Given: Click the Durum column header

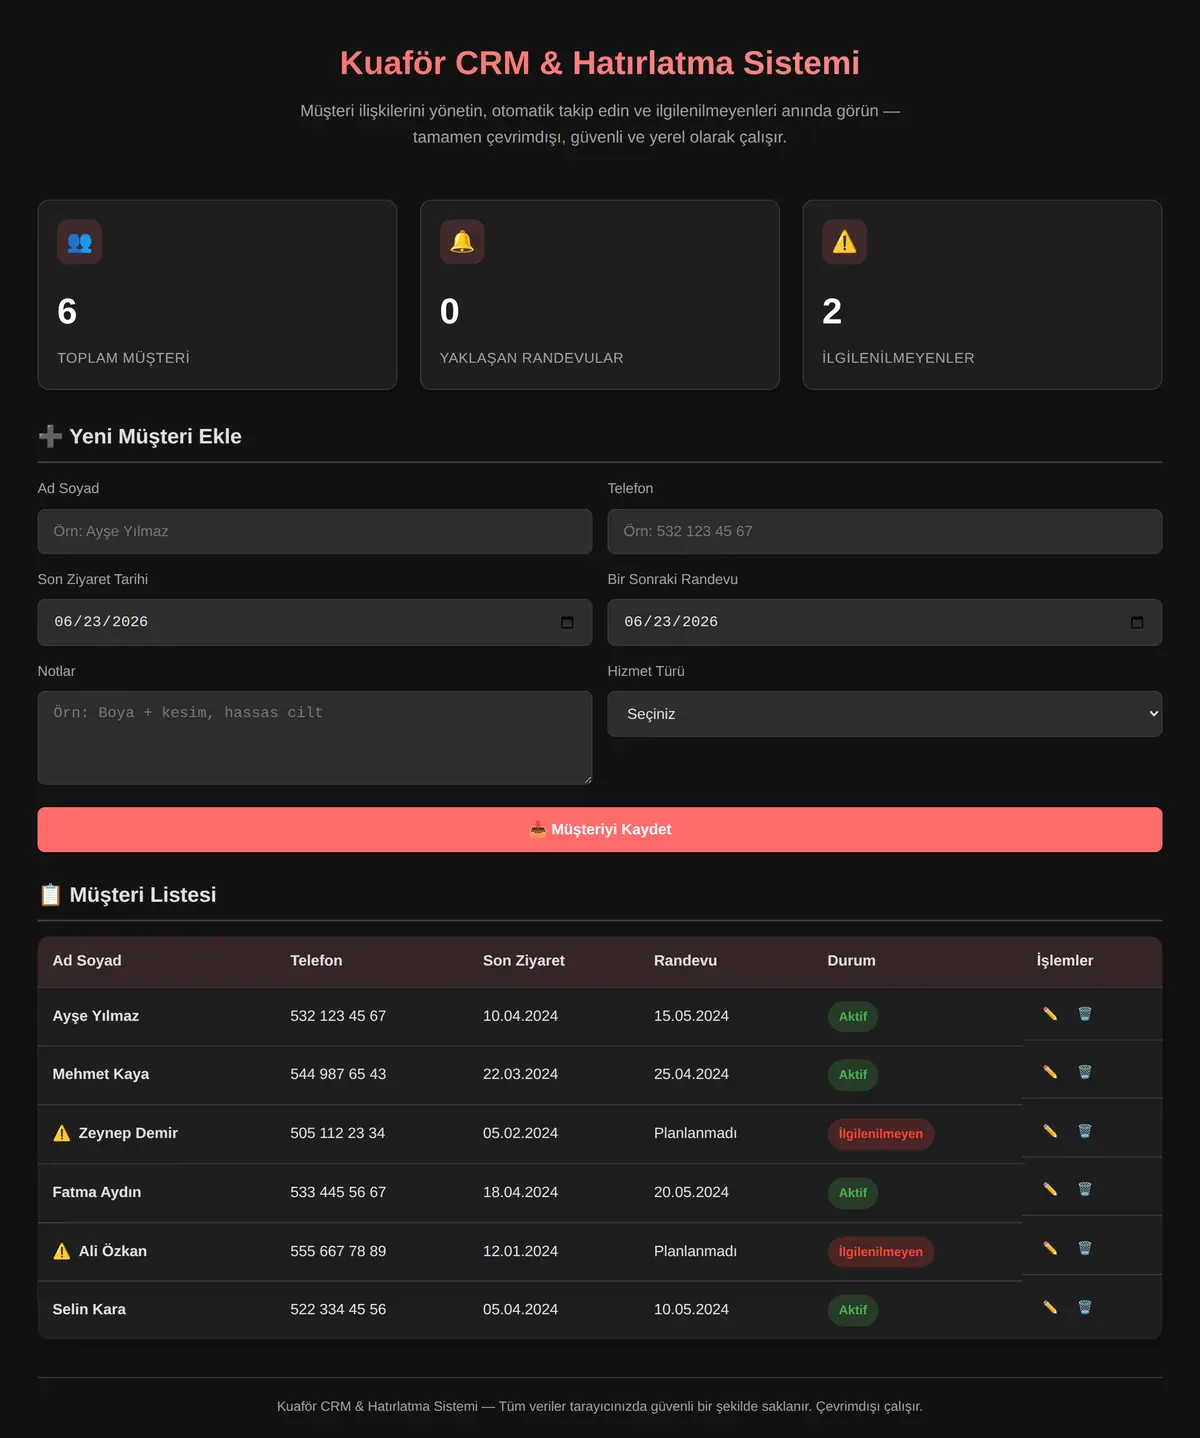Looking at the screenshot, I should pyautogui.click(x=851, y=960).
